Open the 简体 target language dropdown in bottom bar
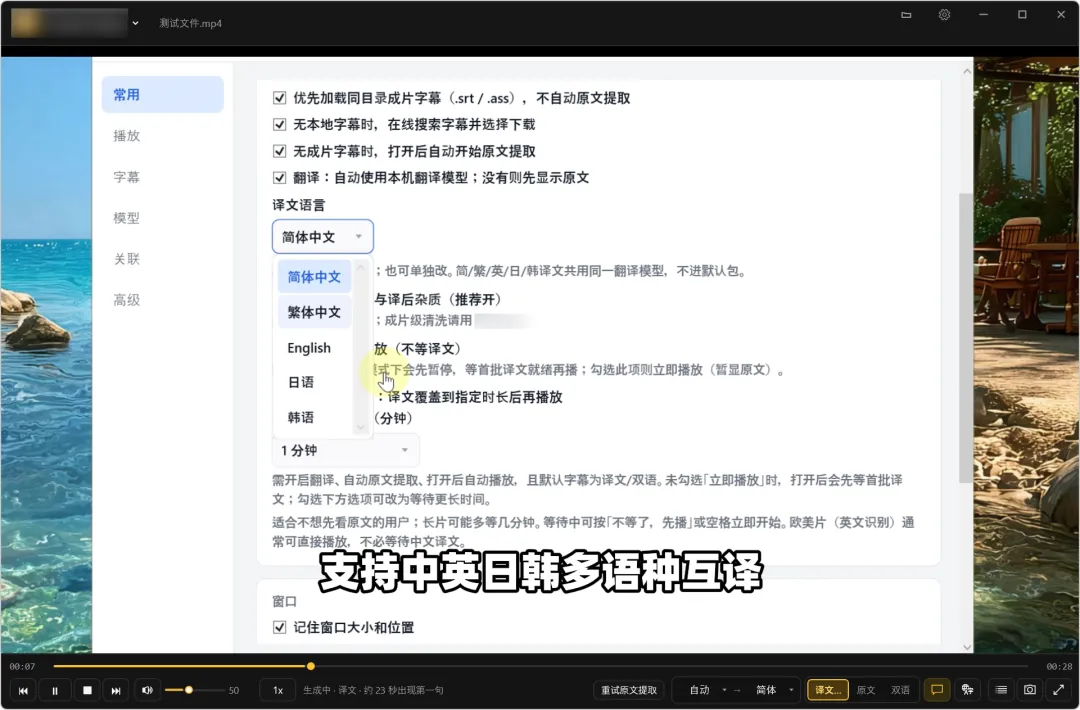The image size is (1080, 710). pos(773,690)
